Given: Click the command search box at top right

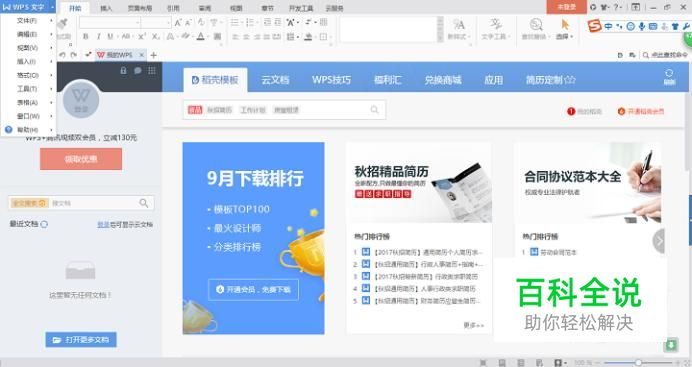Looking at the screenshot, I should (x=666, y=55).
